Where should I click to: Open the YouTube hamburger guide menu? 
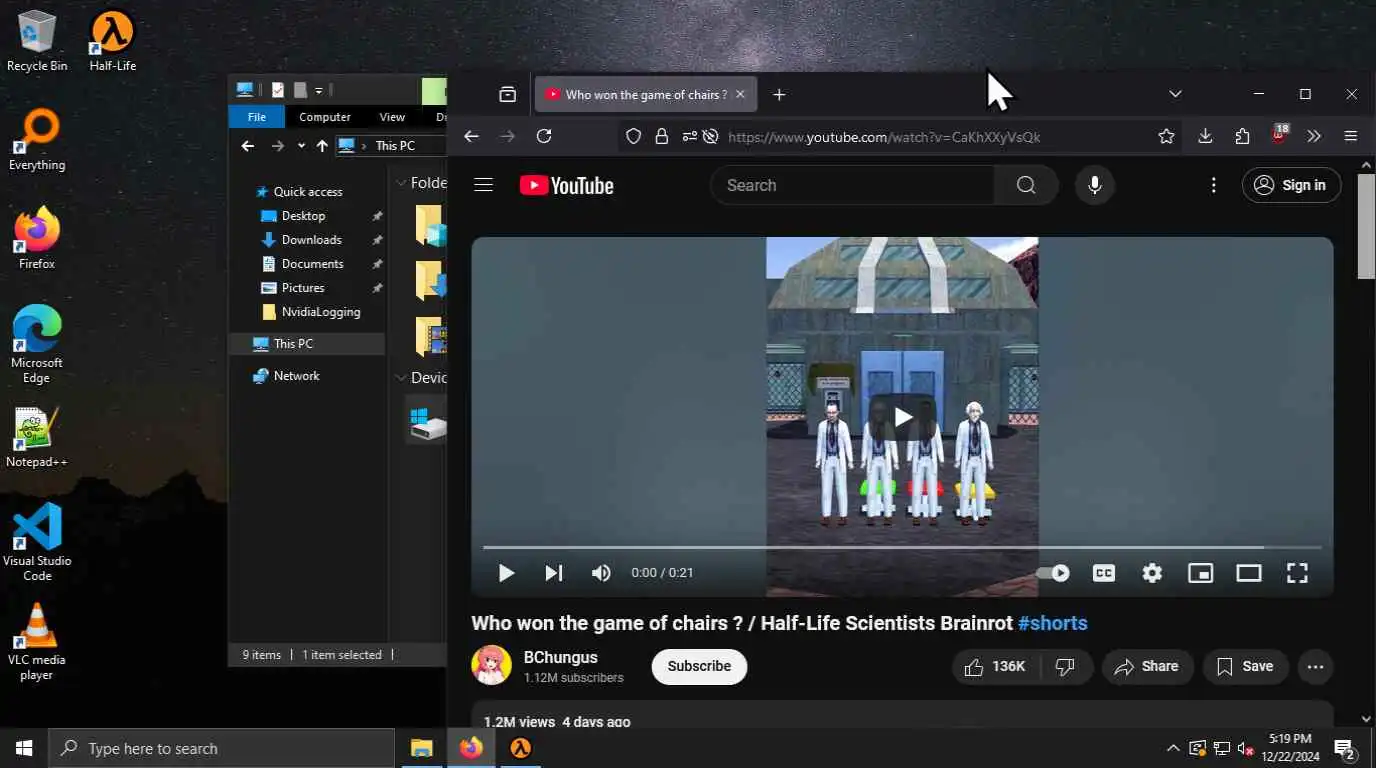click(x=484, y=185)
